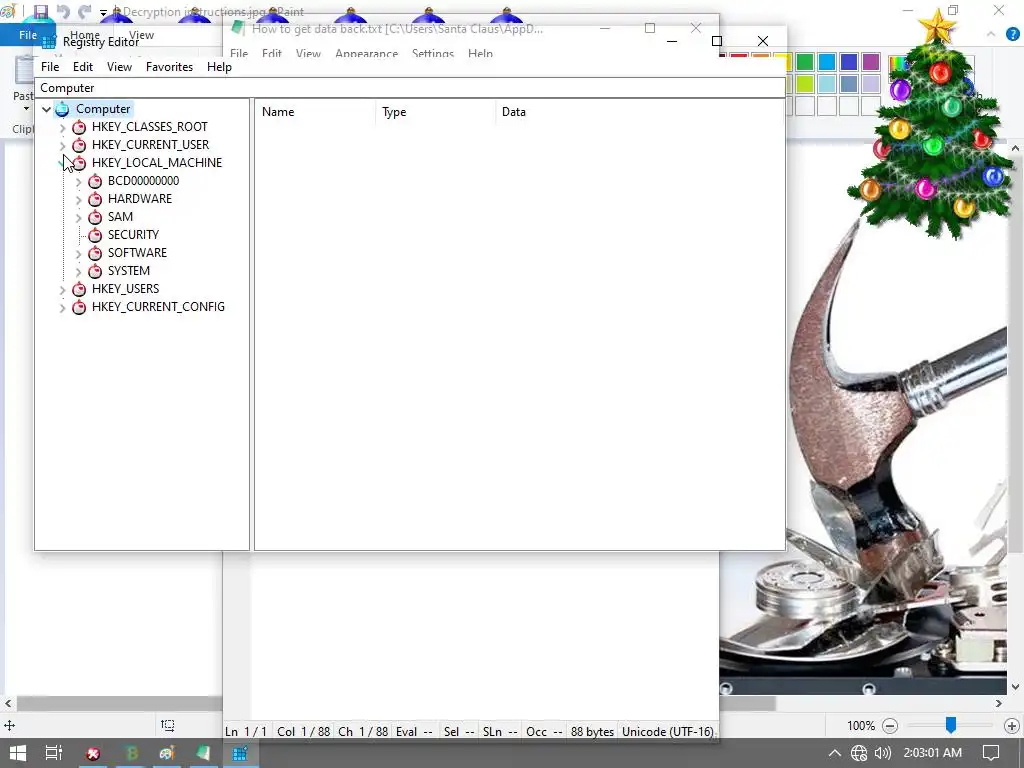
Task: Click the Undo arrow in Paint's title bar
Action: click(63, 12)
